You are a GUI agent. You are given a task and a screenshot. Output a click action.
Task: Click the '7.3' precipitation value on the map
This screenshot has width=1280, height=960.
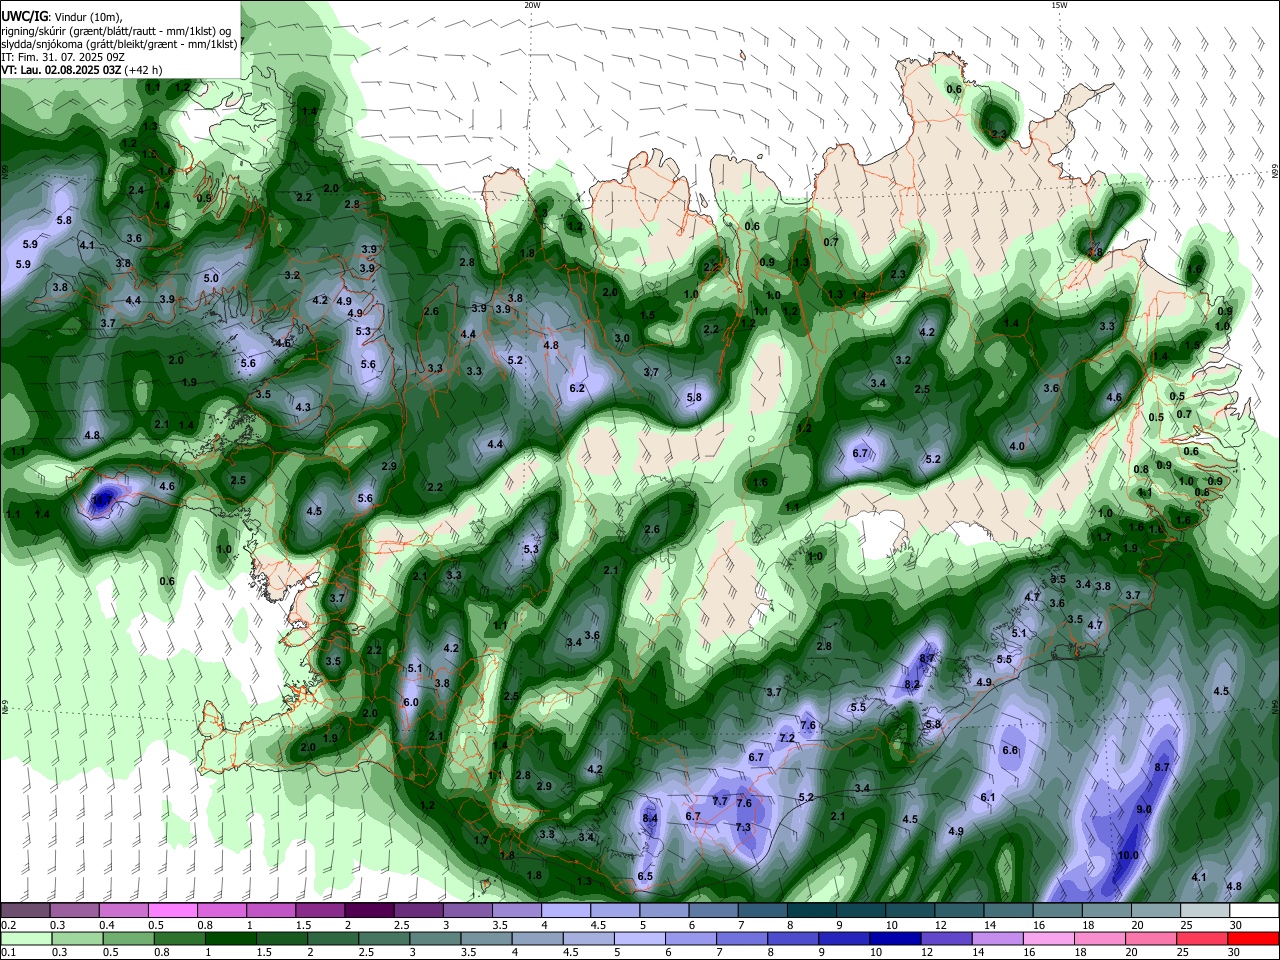click(743, 828)
